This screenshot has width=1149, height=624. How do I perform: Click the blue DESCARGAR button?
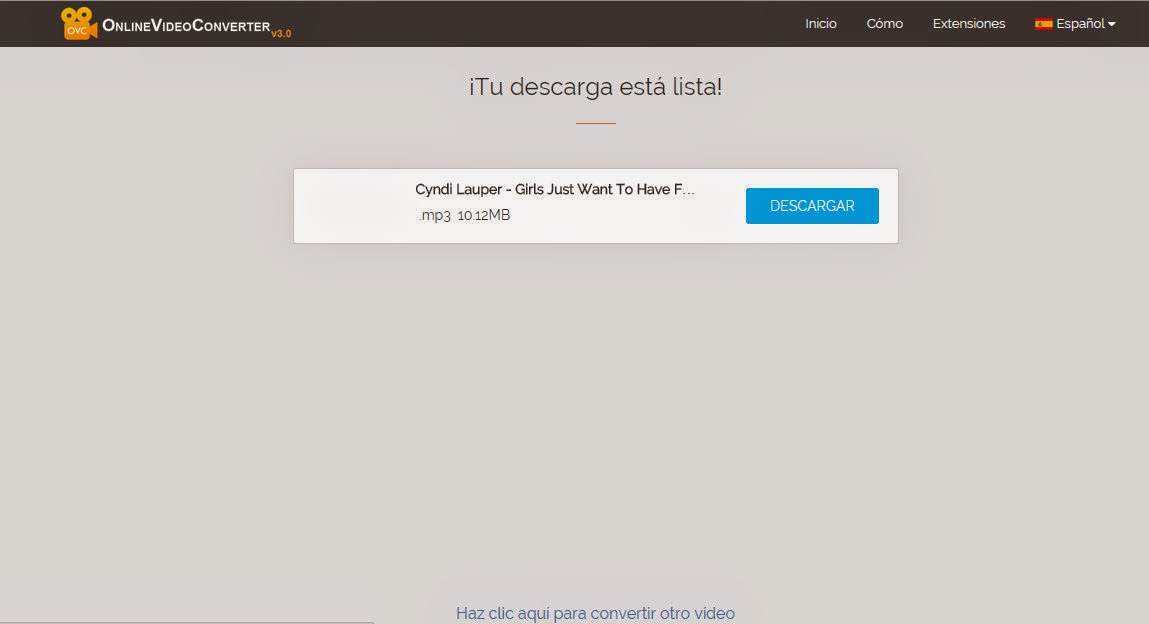[x=812, y=206]
